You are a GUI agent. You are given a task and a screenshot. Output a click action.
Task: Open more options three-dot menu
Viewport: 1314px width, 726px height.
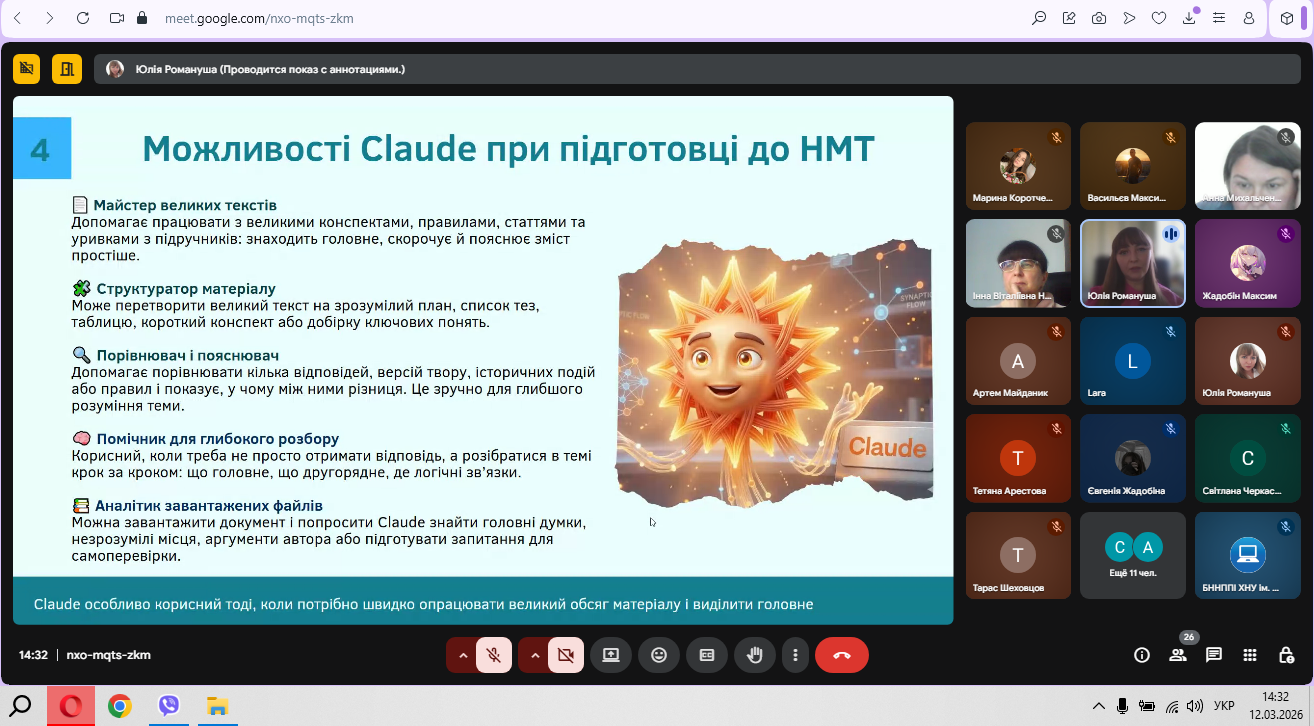click(795, 655)
